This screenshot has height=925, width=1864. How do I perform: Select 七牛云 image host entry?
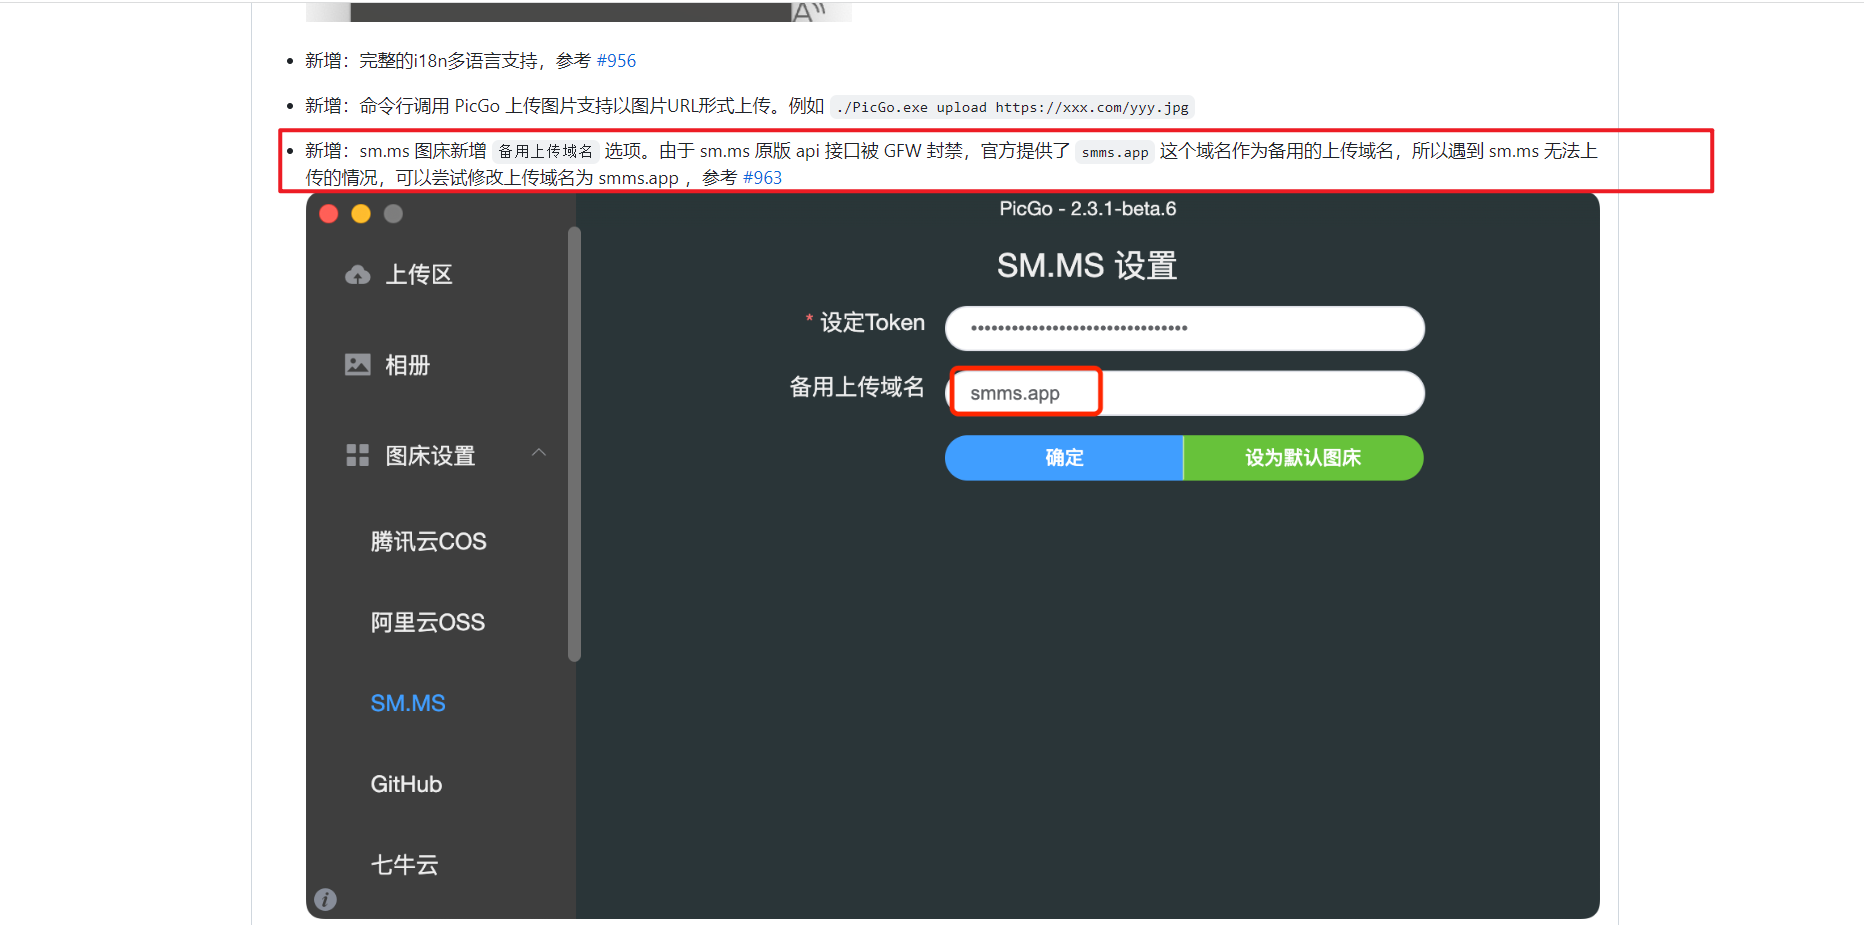pos(405,865)
